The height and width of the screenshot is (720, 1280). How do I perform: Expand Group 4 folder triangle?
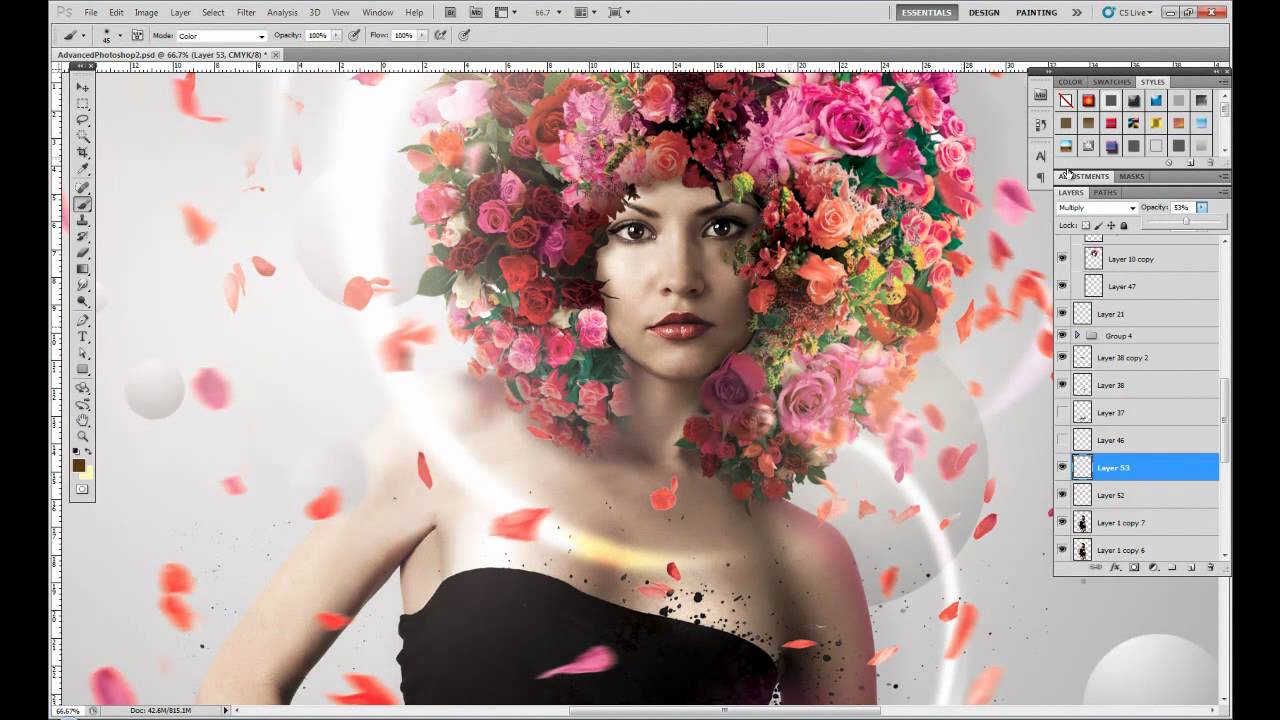tap(1077, 336)
